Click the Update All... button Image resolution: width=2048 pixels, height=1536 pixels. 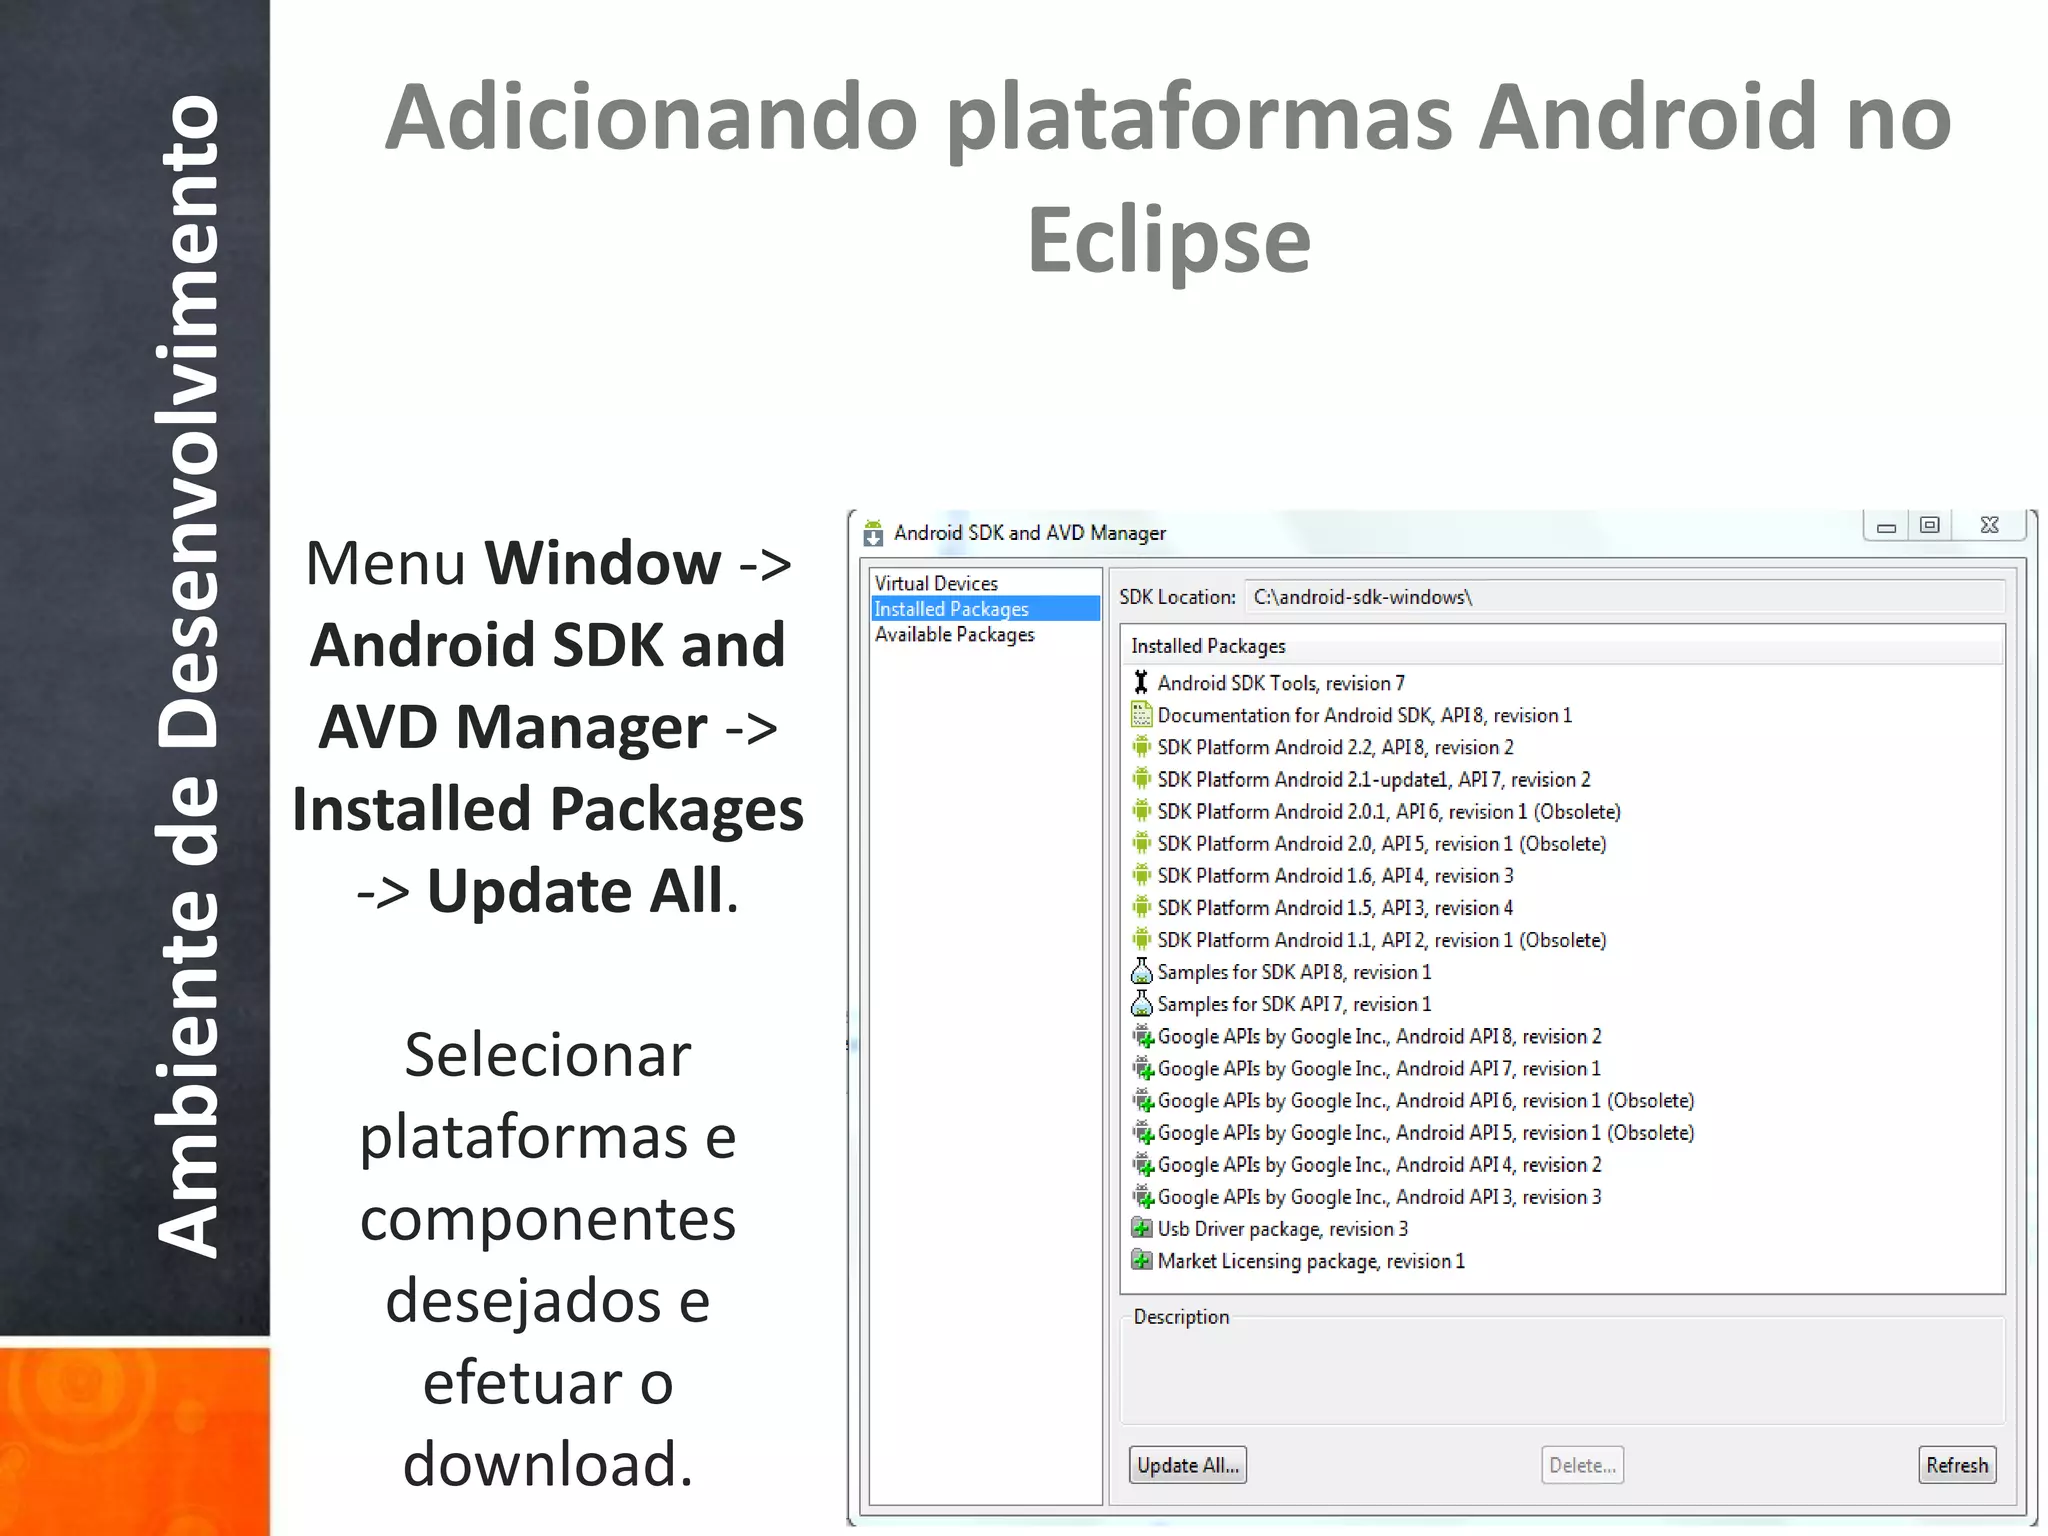tap(1187, 1465)
